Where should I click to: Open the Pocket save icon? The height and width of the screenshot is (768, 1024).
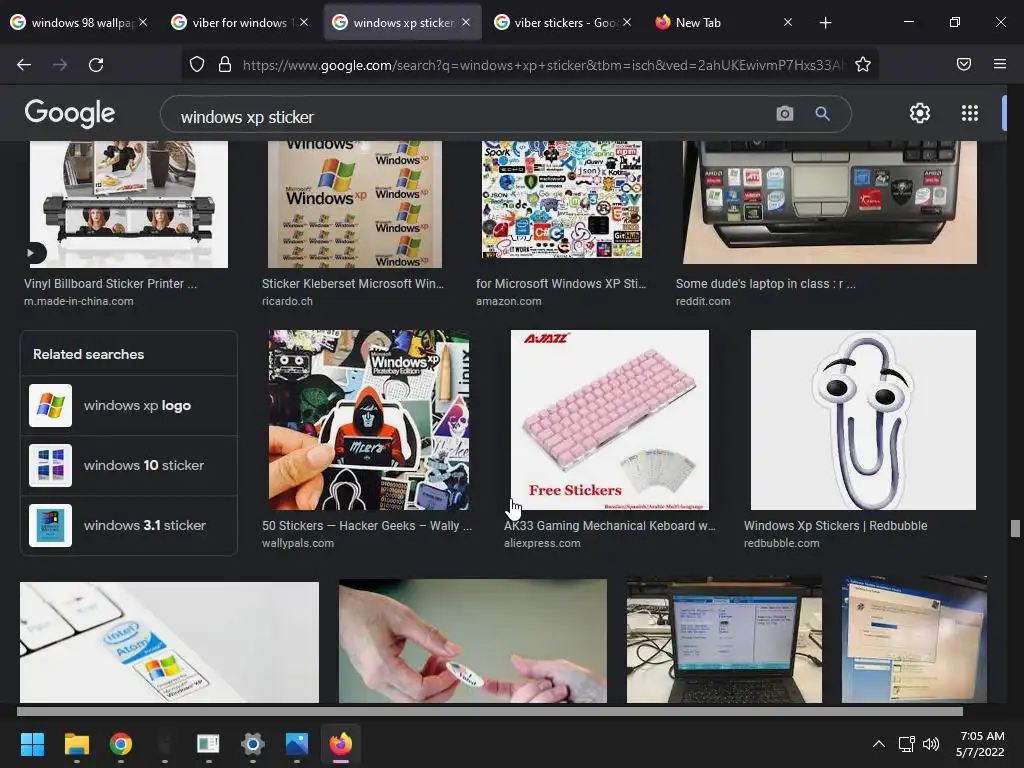click(x=964, y=64)
